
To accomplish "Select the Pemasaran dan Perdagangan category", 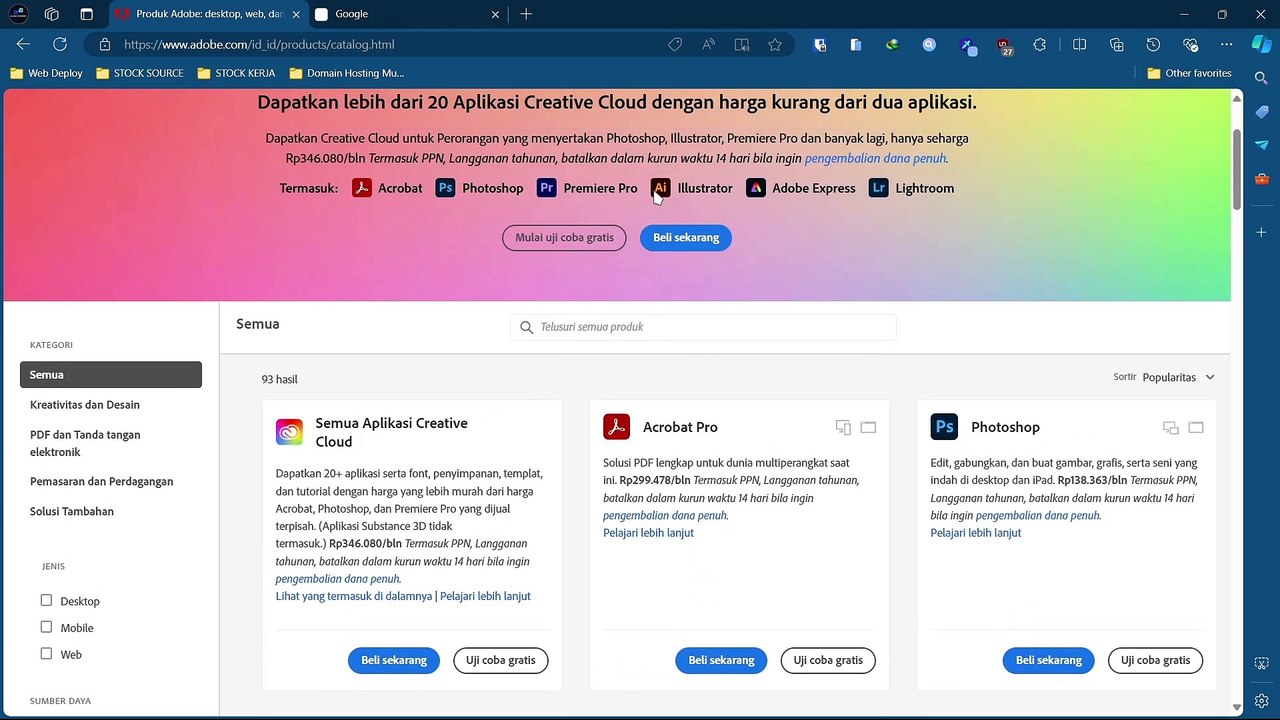I will (102, 481).
